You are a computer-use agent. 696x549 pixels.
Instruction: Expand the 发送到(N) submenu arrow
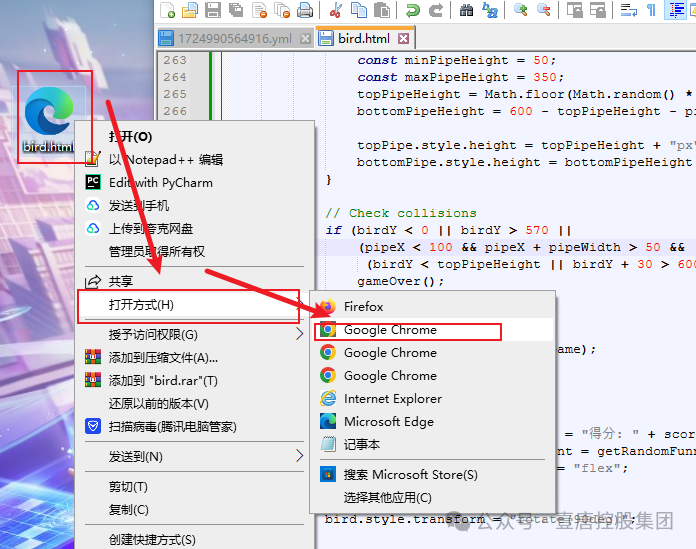pos(300,456)
